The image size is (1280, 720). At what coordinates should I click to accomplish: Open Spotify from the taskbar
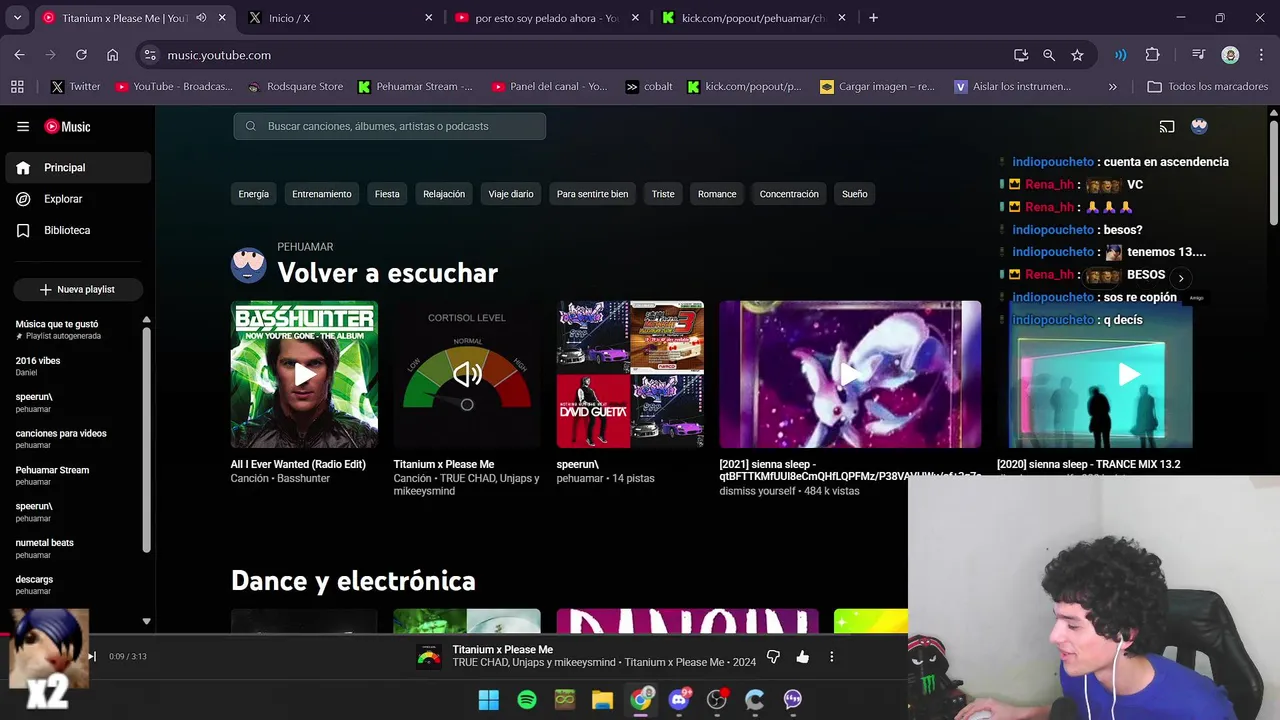click(x=527, y=699)
